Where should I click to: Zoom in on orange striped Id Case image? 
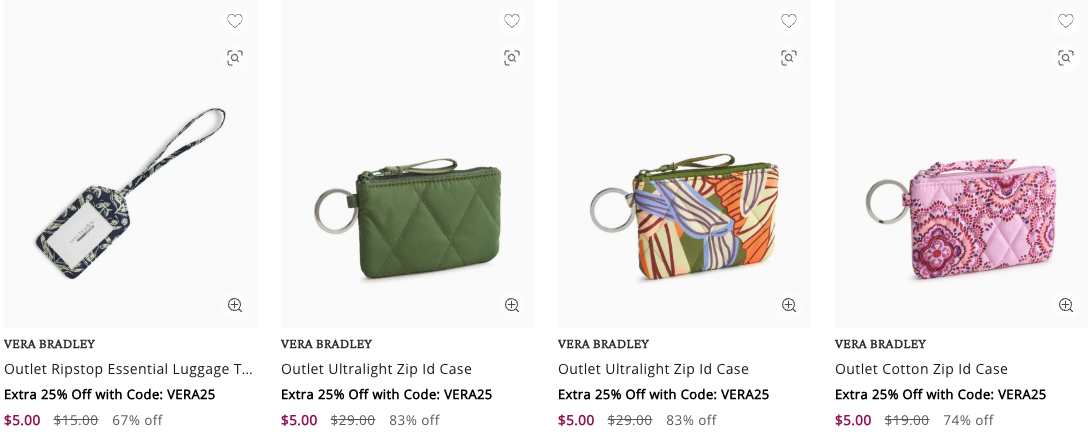click(788, 305)
